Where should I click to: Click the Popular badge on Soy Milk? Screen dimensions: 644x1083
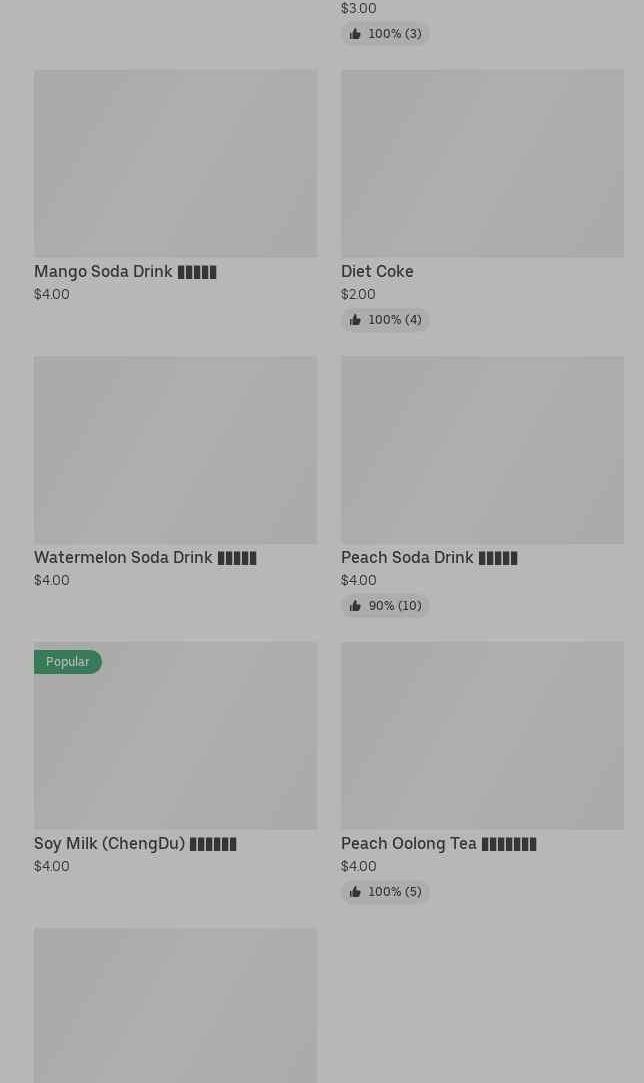(x=67, y=662)
